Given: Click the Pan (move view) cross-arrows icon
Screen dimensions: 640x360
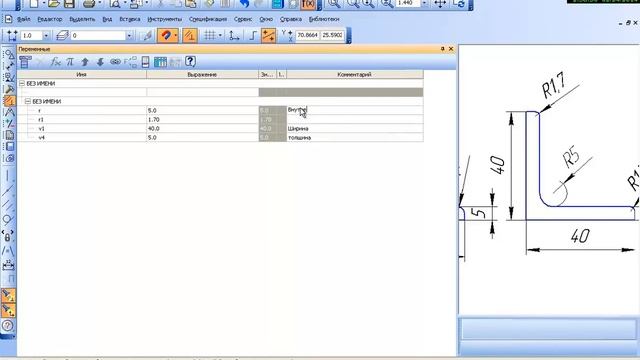Looking at the screenshot, I should [440, 4].
